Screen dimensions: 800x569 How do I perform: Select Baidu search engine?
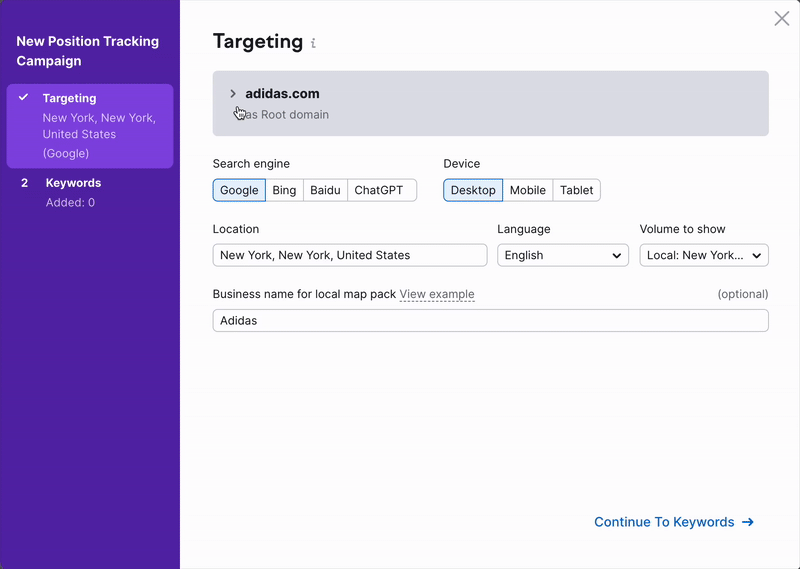coord(325,190)
